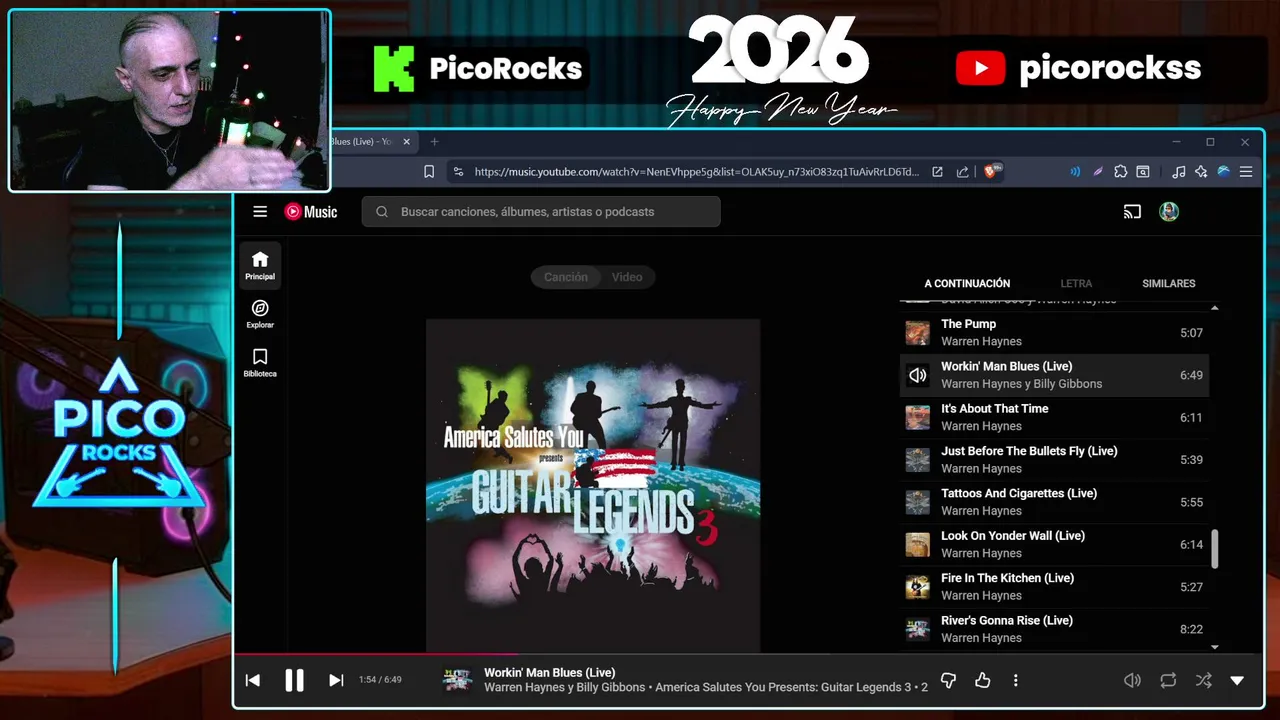Open the Leo AI sparkle icon
This screenshot has width=1280, height=720.
(x=1201, y=172)
